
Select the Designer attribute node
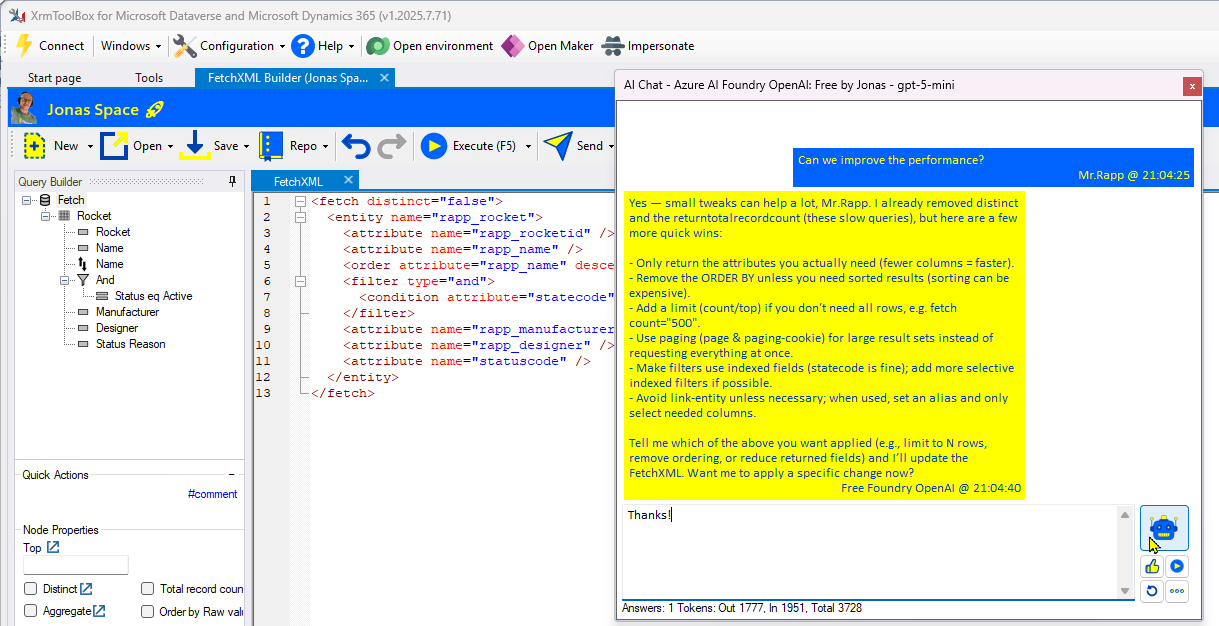(117, 328)
